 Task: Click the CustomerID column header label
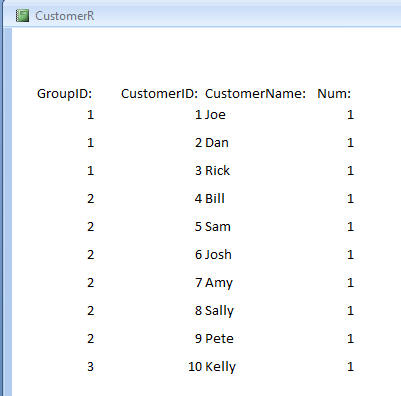click(159, 94)
